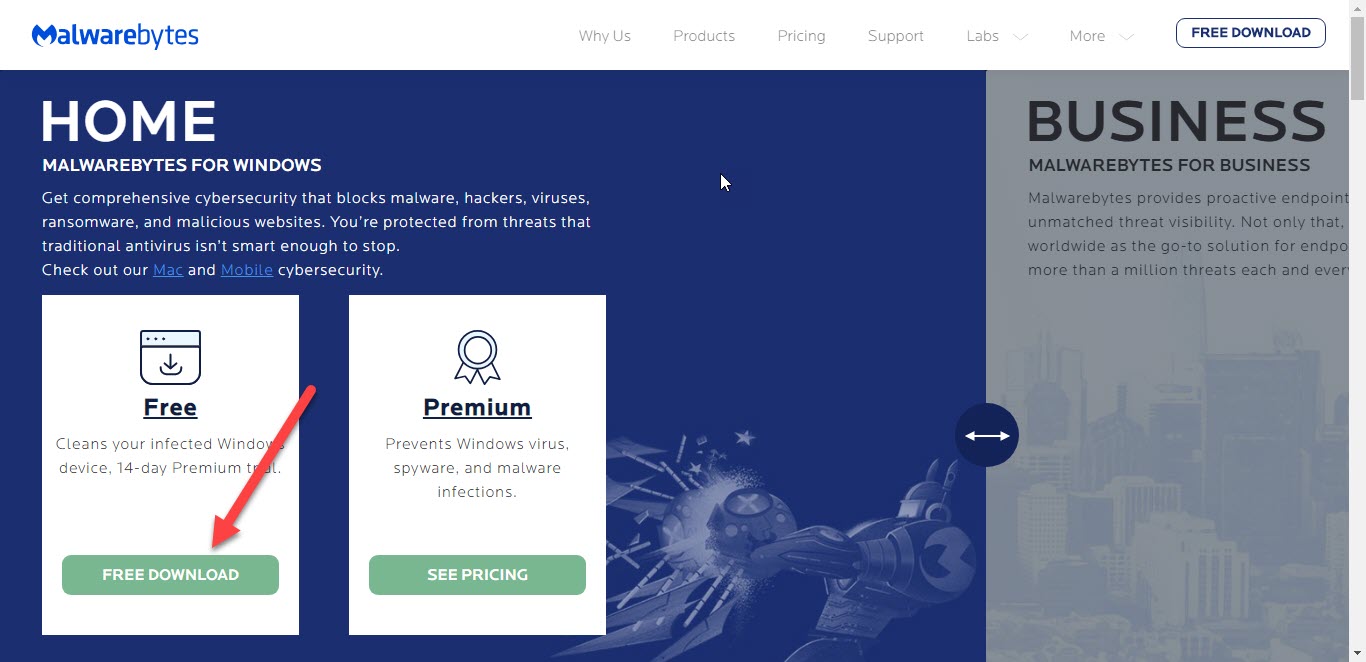
Task: Follow the Mac cybersecurity link
Action: pyautogui.click(x=168, y=270)
